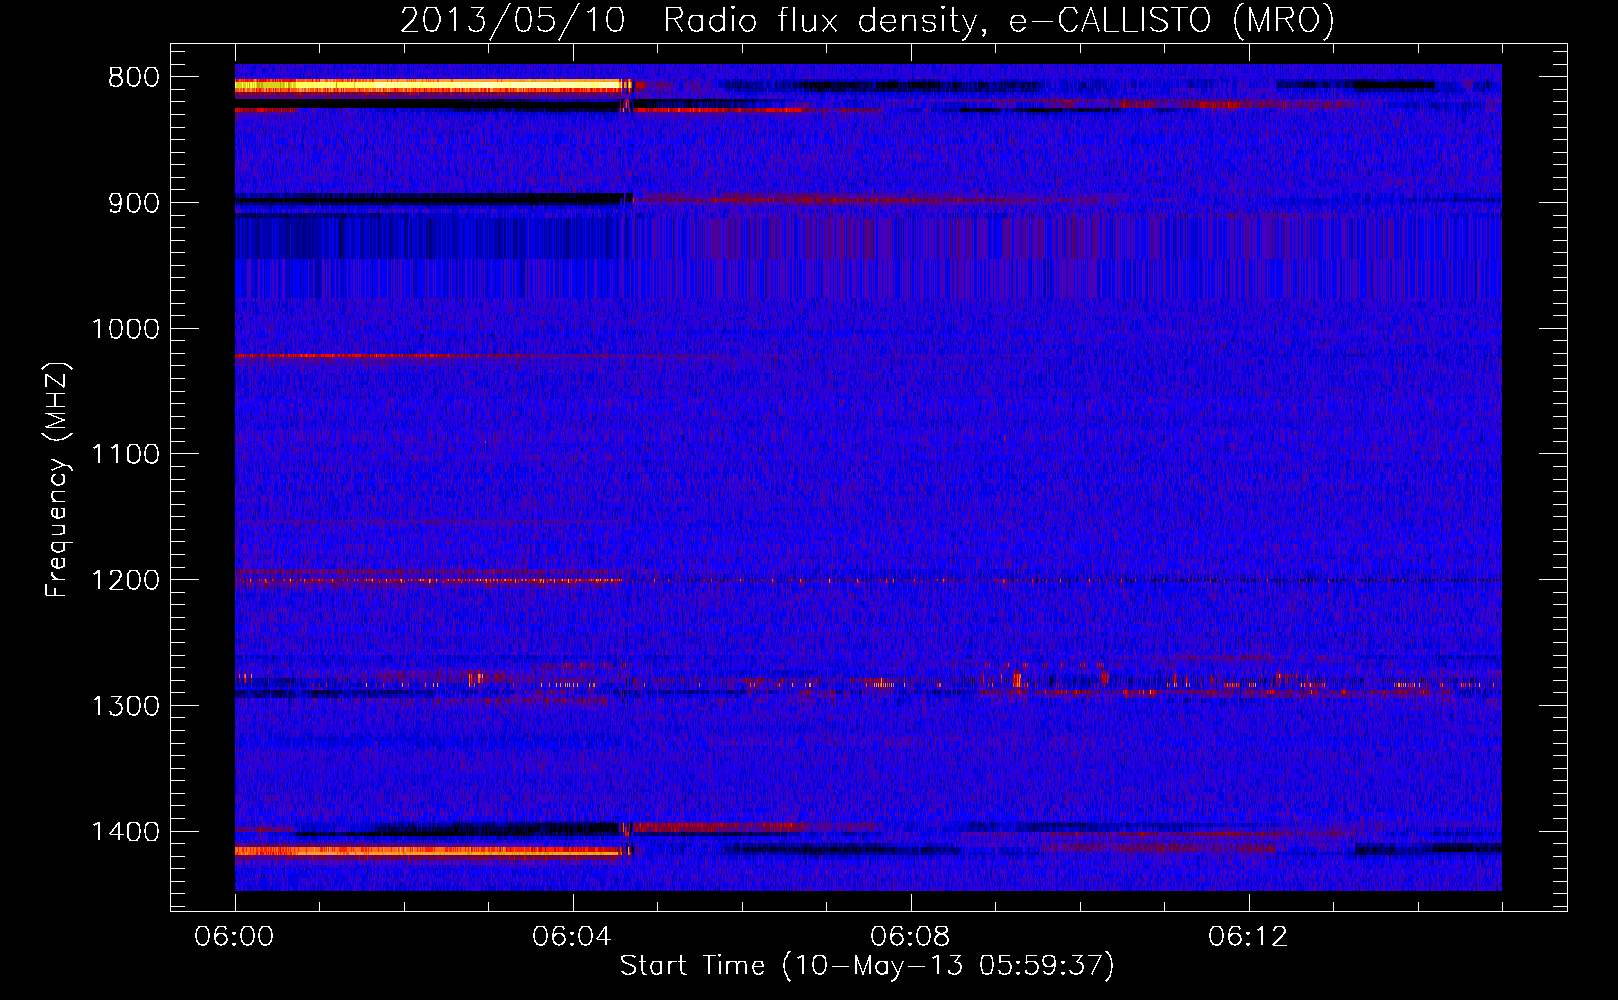Click the 1400 frequency tick label

tap(125, 832)
